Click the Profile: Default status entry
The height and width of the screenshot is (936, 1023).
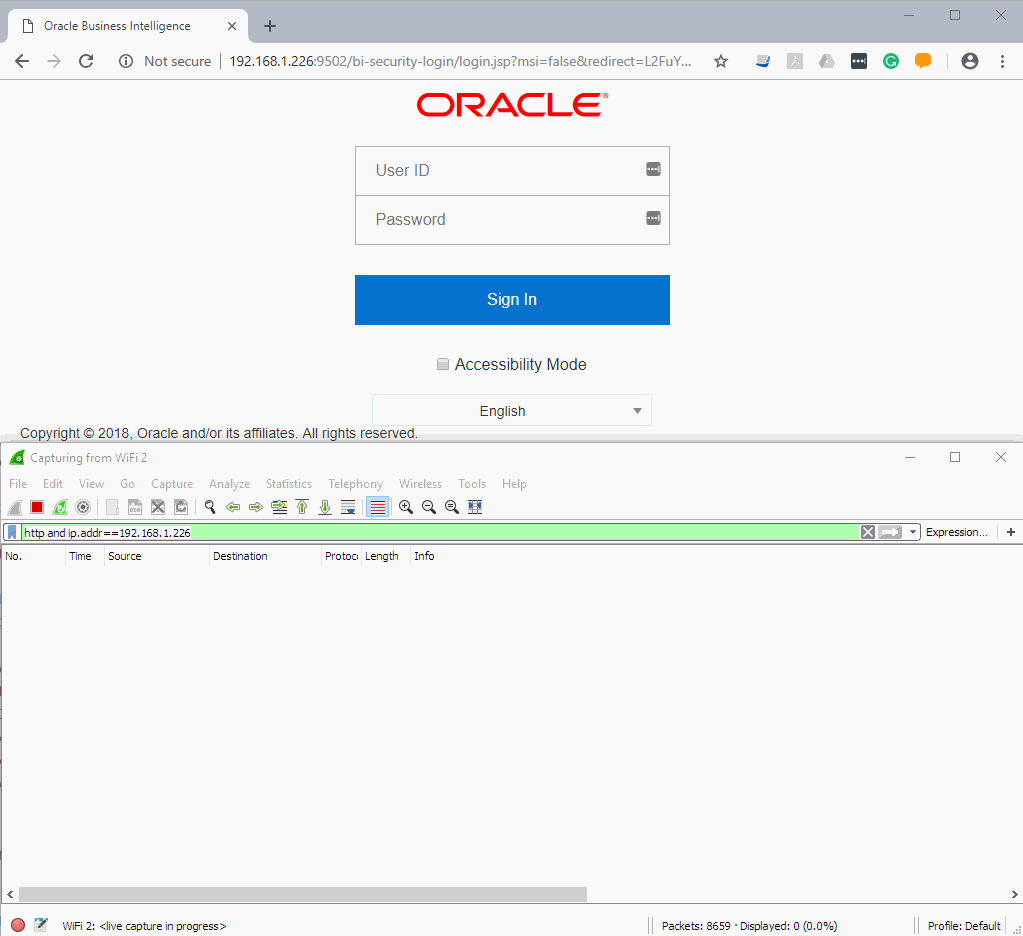[964, 926]
